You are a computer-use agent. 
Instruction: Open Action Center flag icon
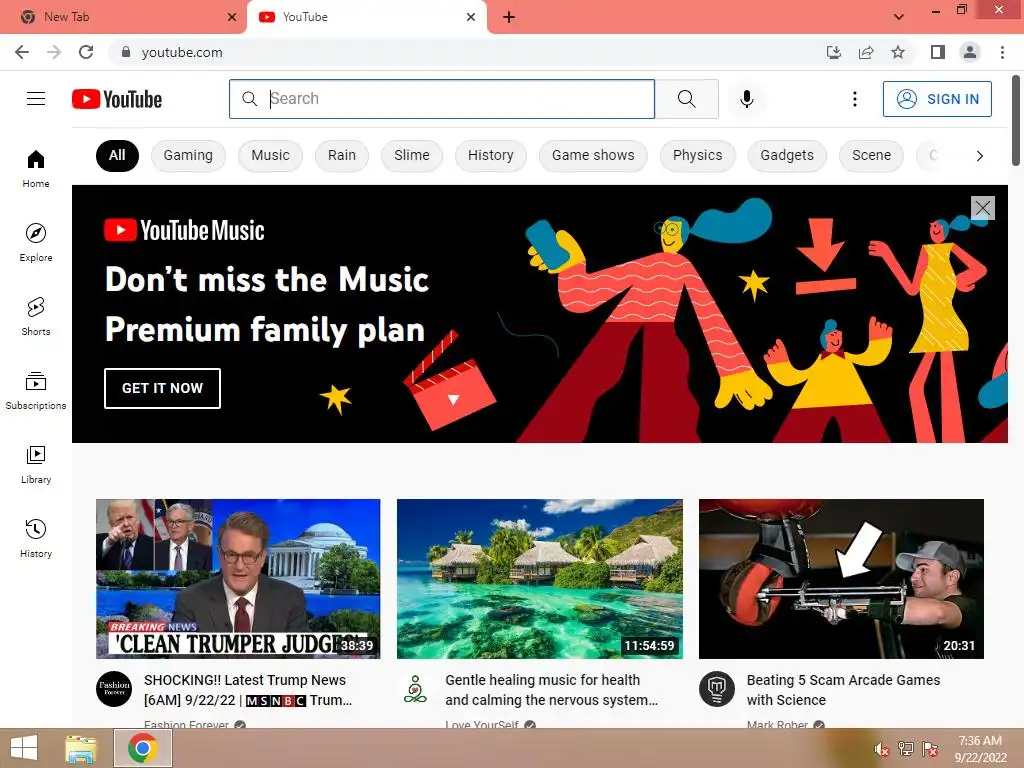pos(929,749)
